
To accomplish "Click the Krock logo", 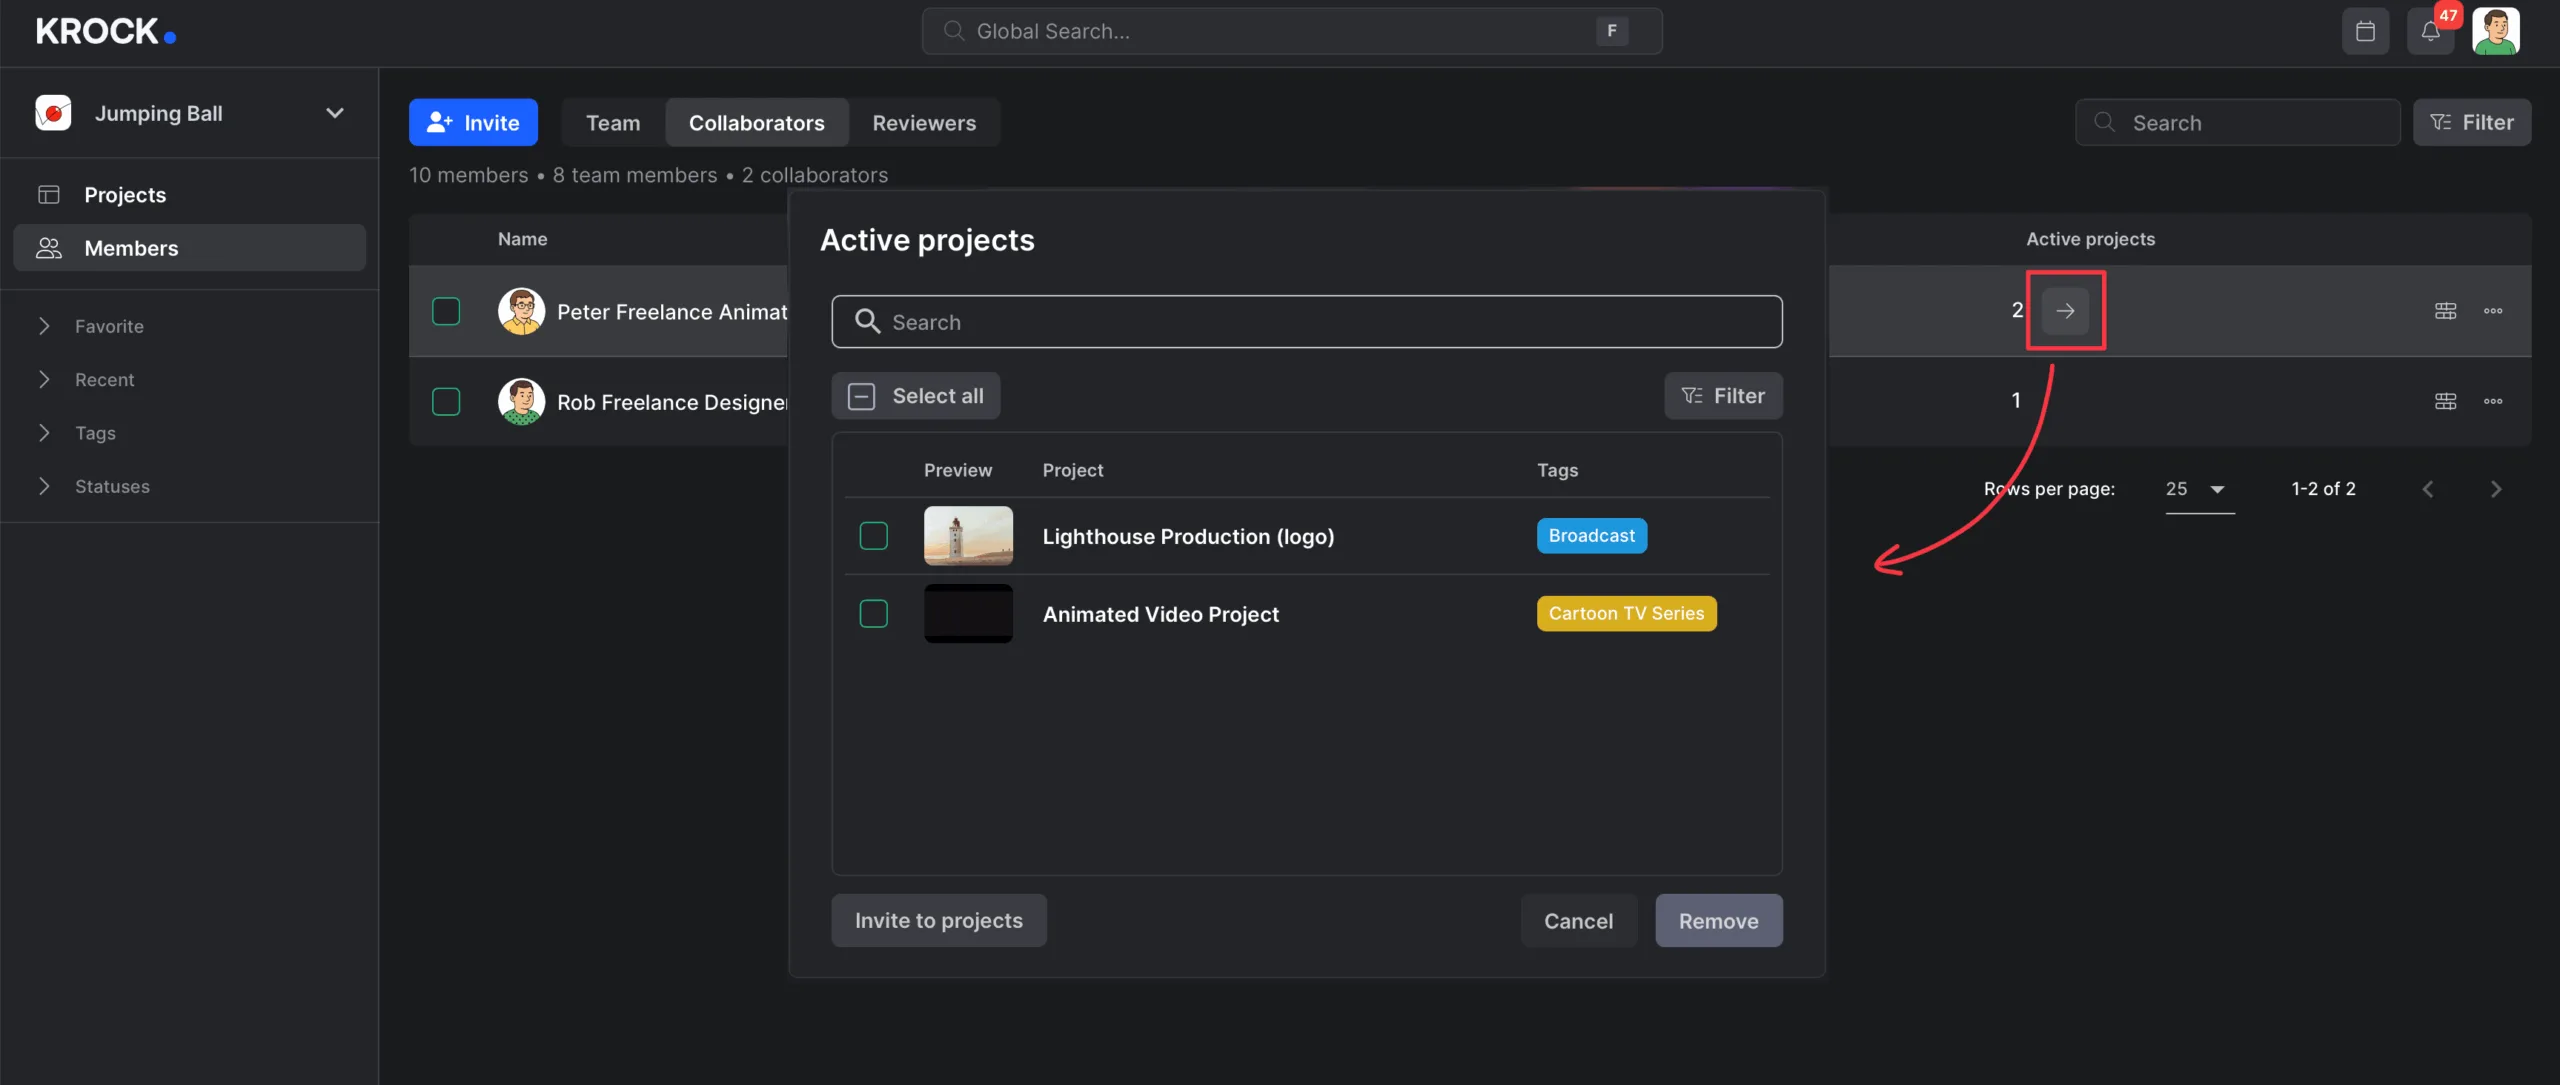I will 104,30.
